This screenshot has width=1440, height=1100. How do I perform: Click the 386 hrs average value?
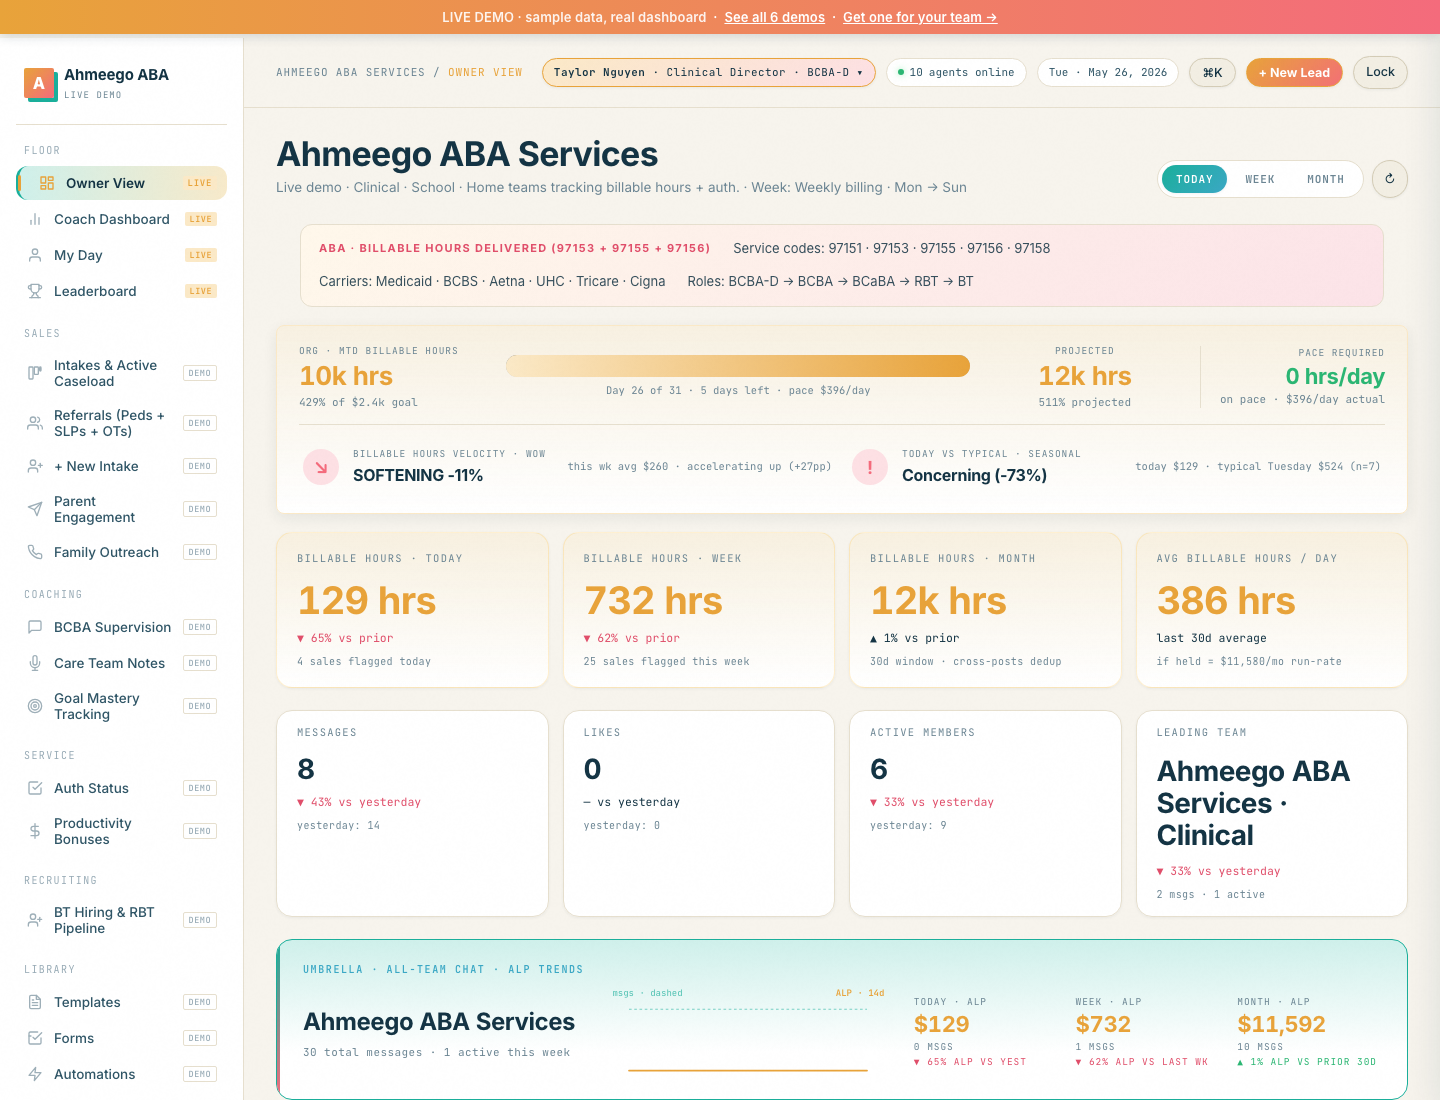tap(1226, 601)
